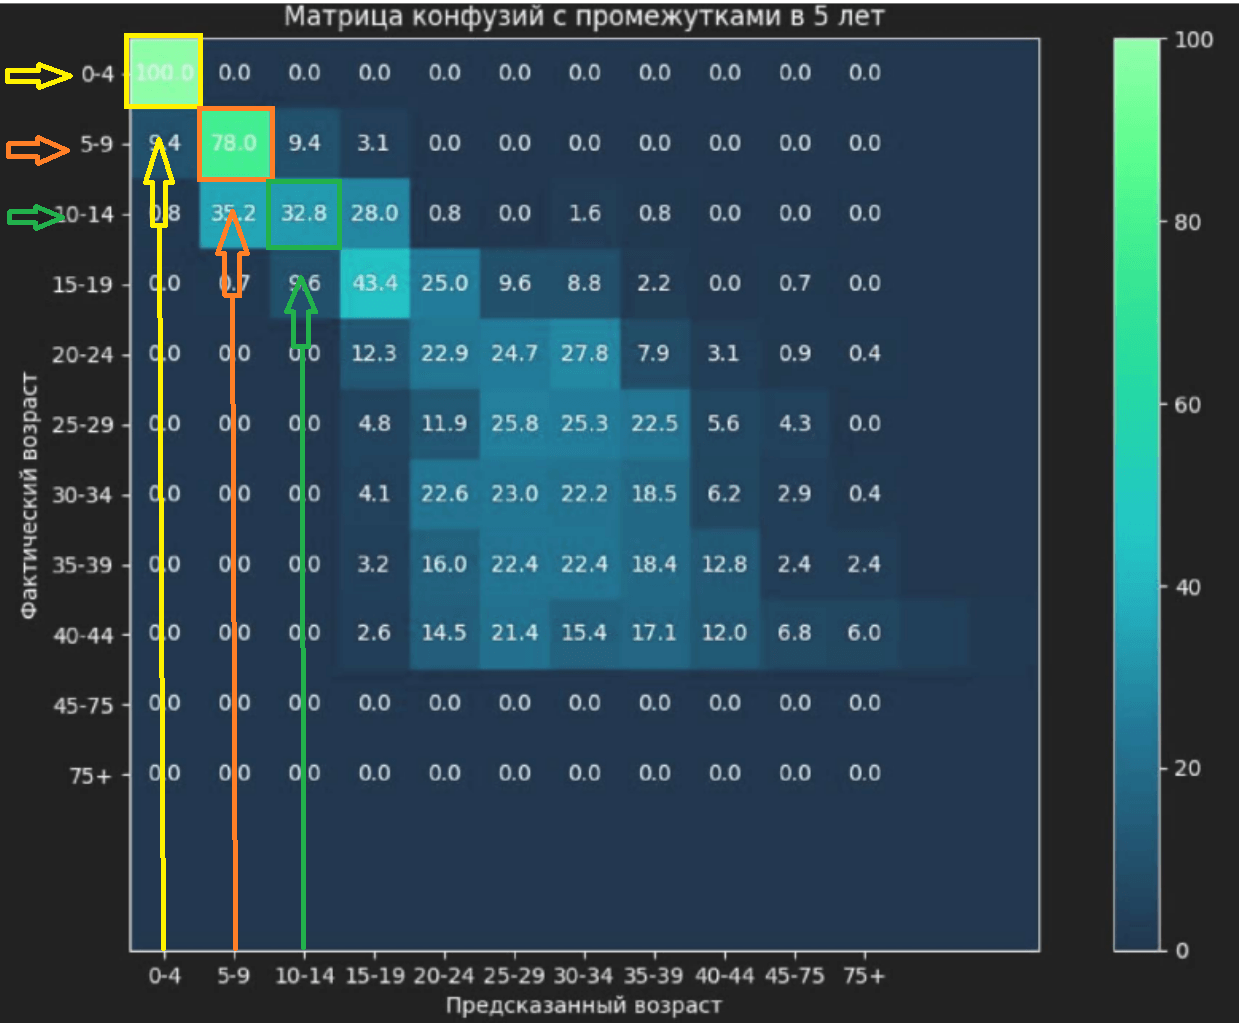
Task: Click the 22.5 value cell
Action: click(654, 423)
